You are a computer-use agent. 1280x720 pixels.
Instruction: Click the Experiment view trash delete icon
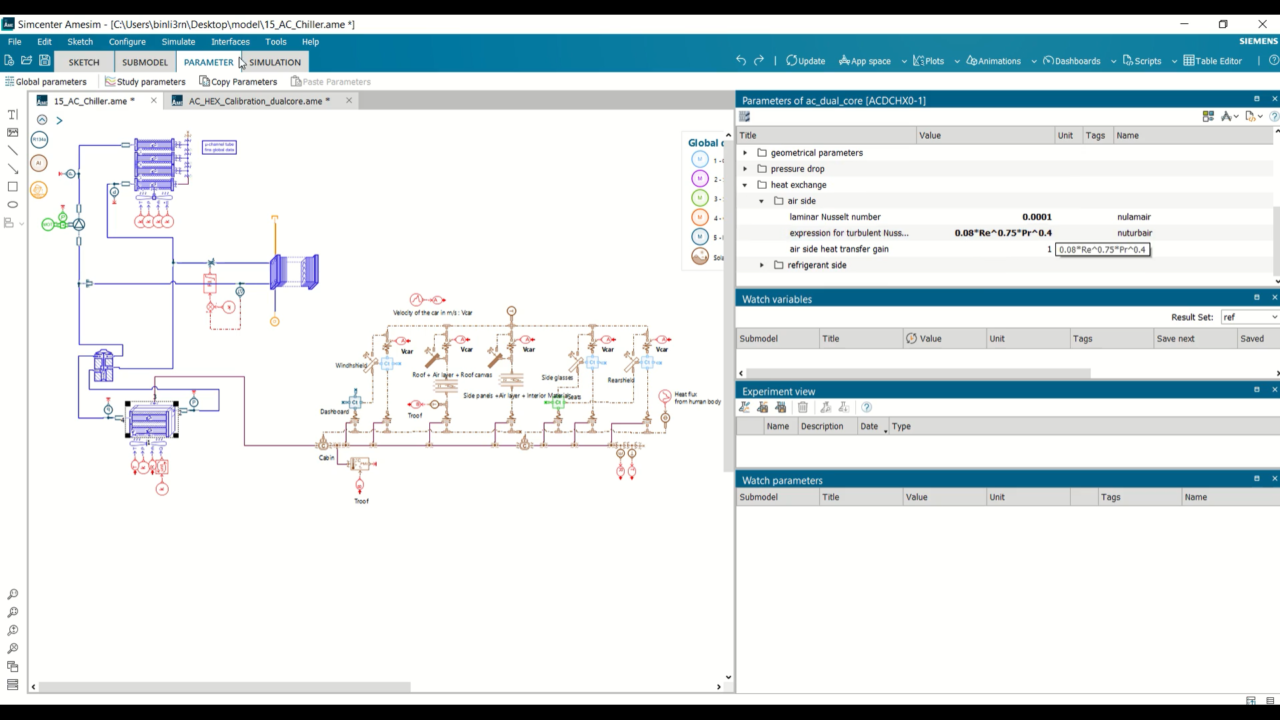[803, 408]
